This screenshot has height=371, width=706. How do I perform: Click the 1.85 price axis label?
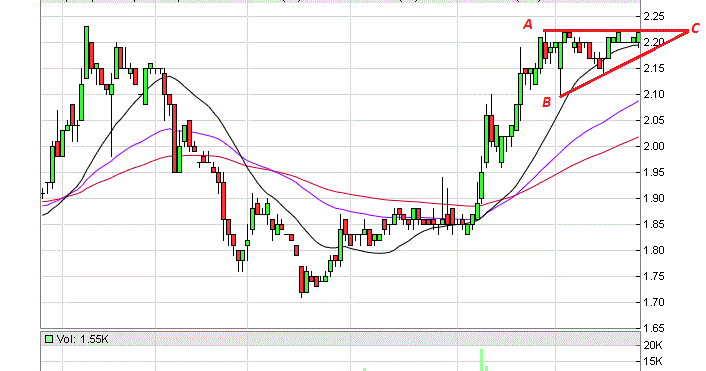pos(654,224)
